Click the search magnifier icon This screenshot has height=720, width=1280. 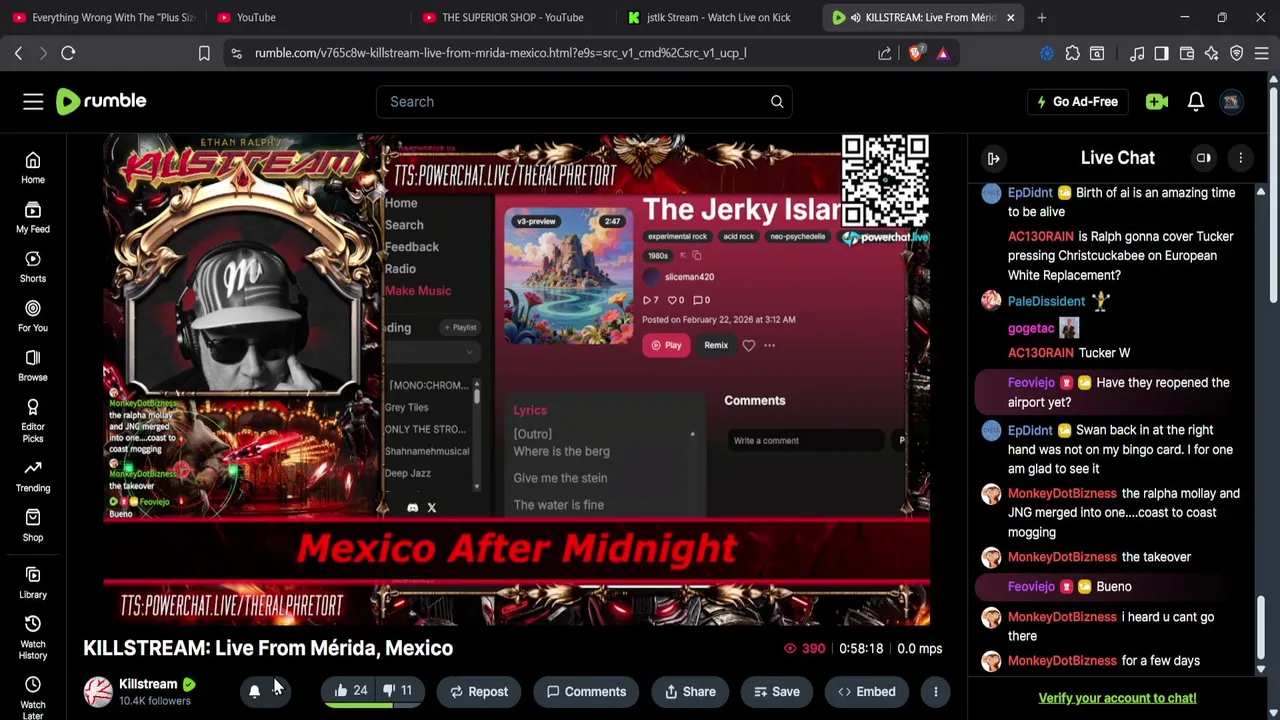coord(777,101)
